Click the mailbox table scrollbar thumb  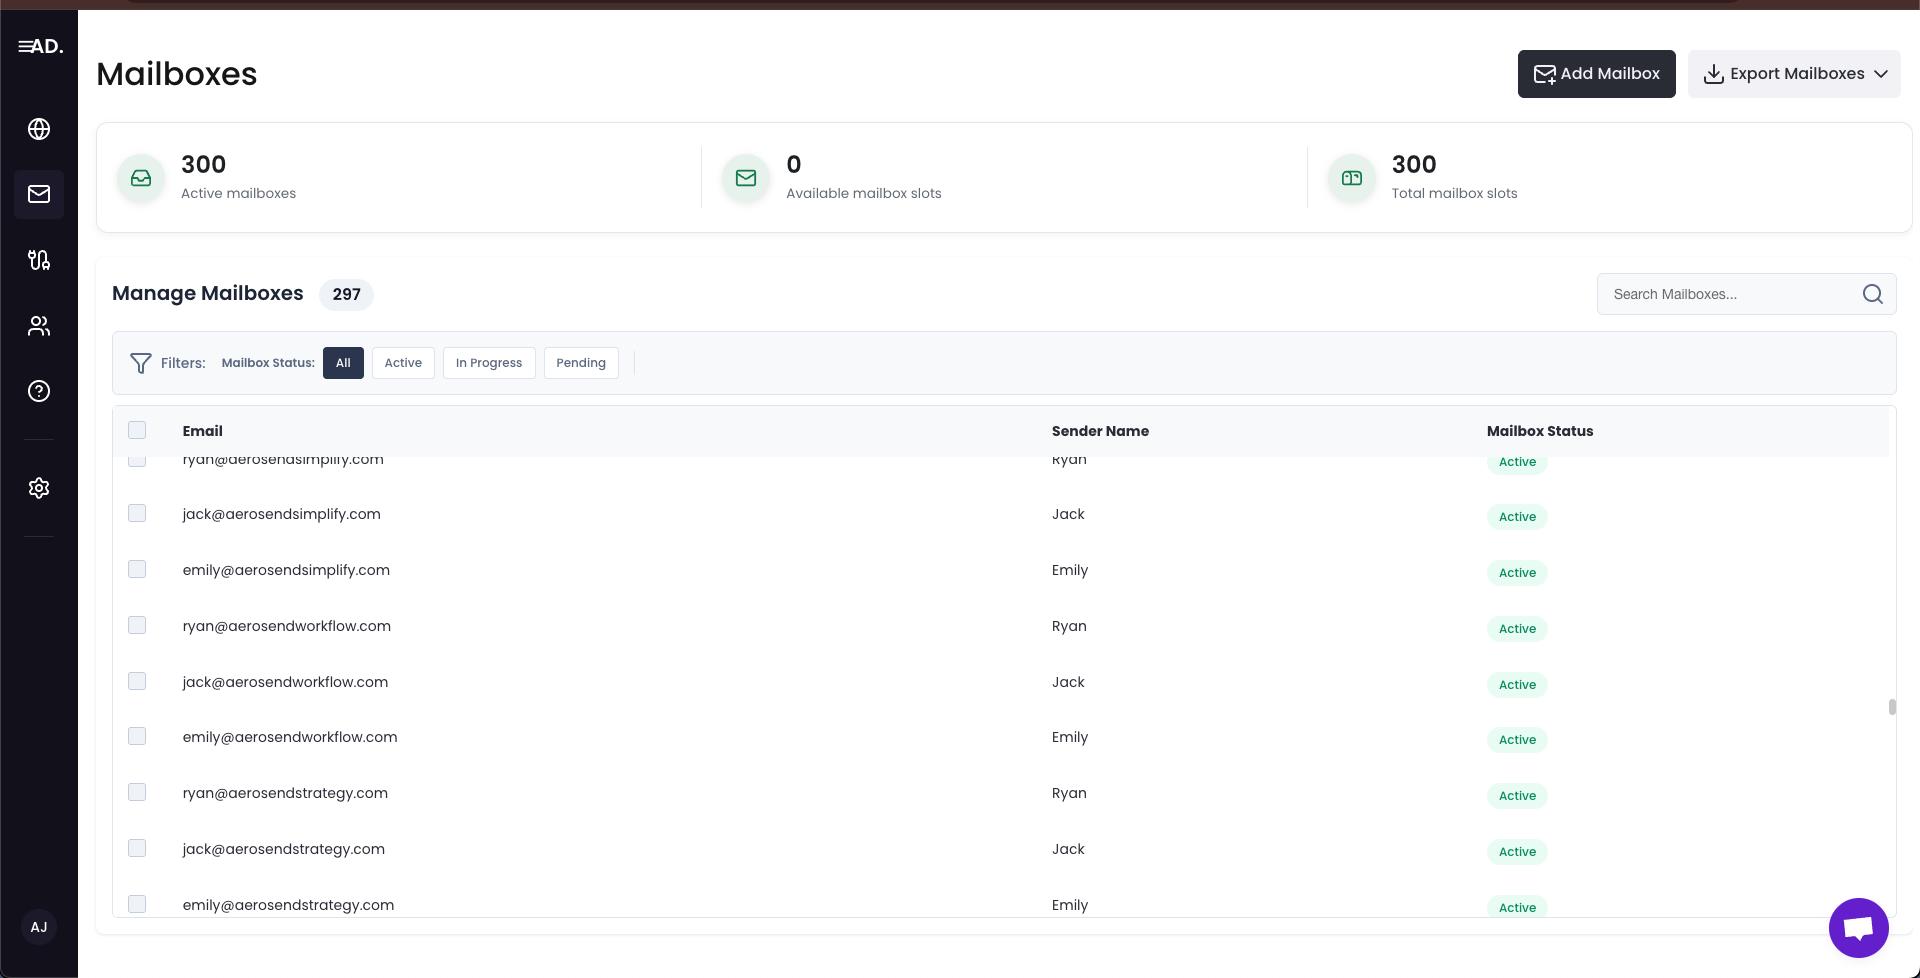coord(1891,707)
